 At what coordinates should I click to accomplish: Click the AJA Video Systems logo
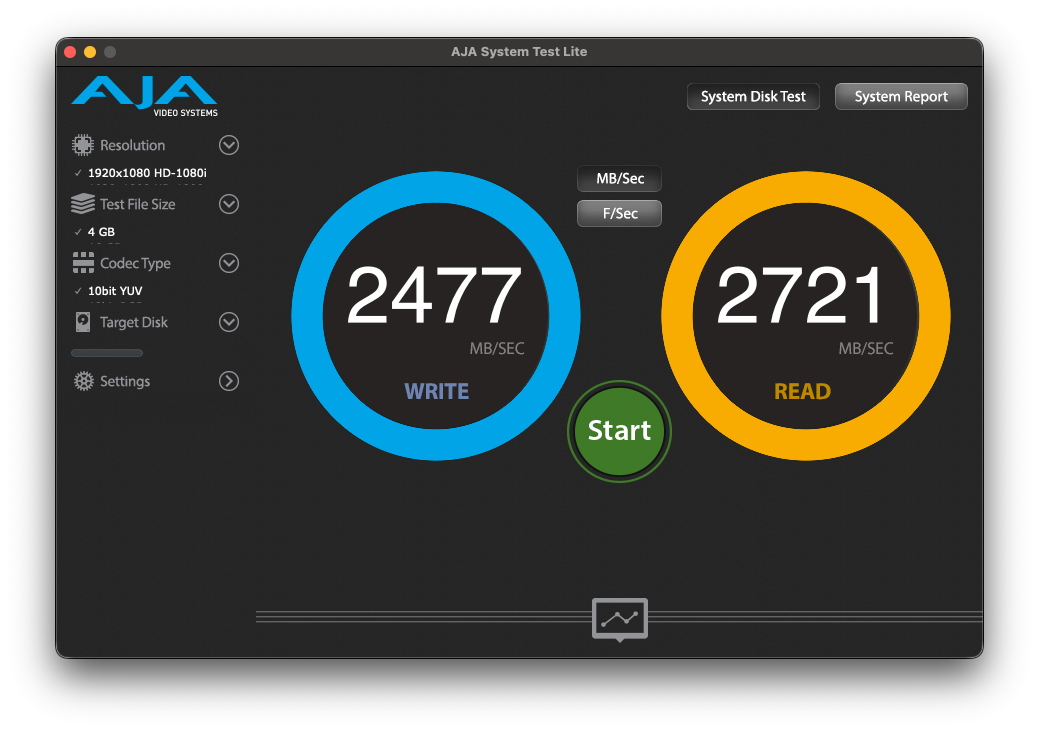(x=144, y=96)
